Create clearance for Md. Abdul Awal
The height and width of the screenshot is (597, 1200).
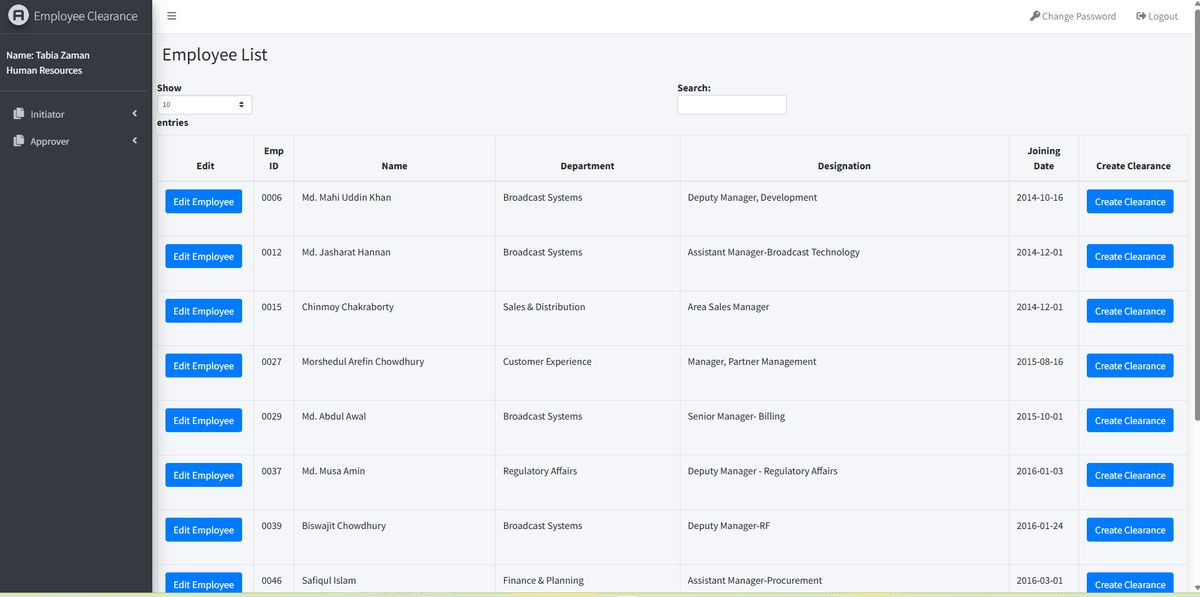pos(1129,421)
